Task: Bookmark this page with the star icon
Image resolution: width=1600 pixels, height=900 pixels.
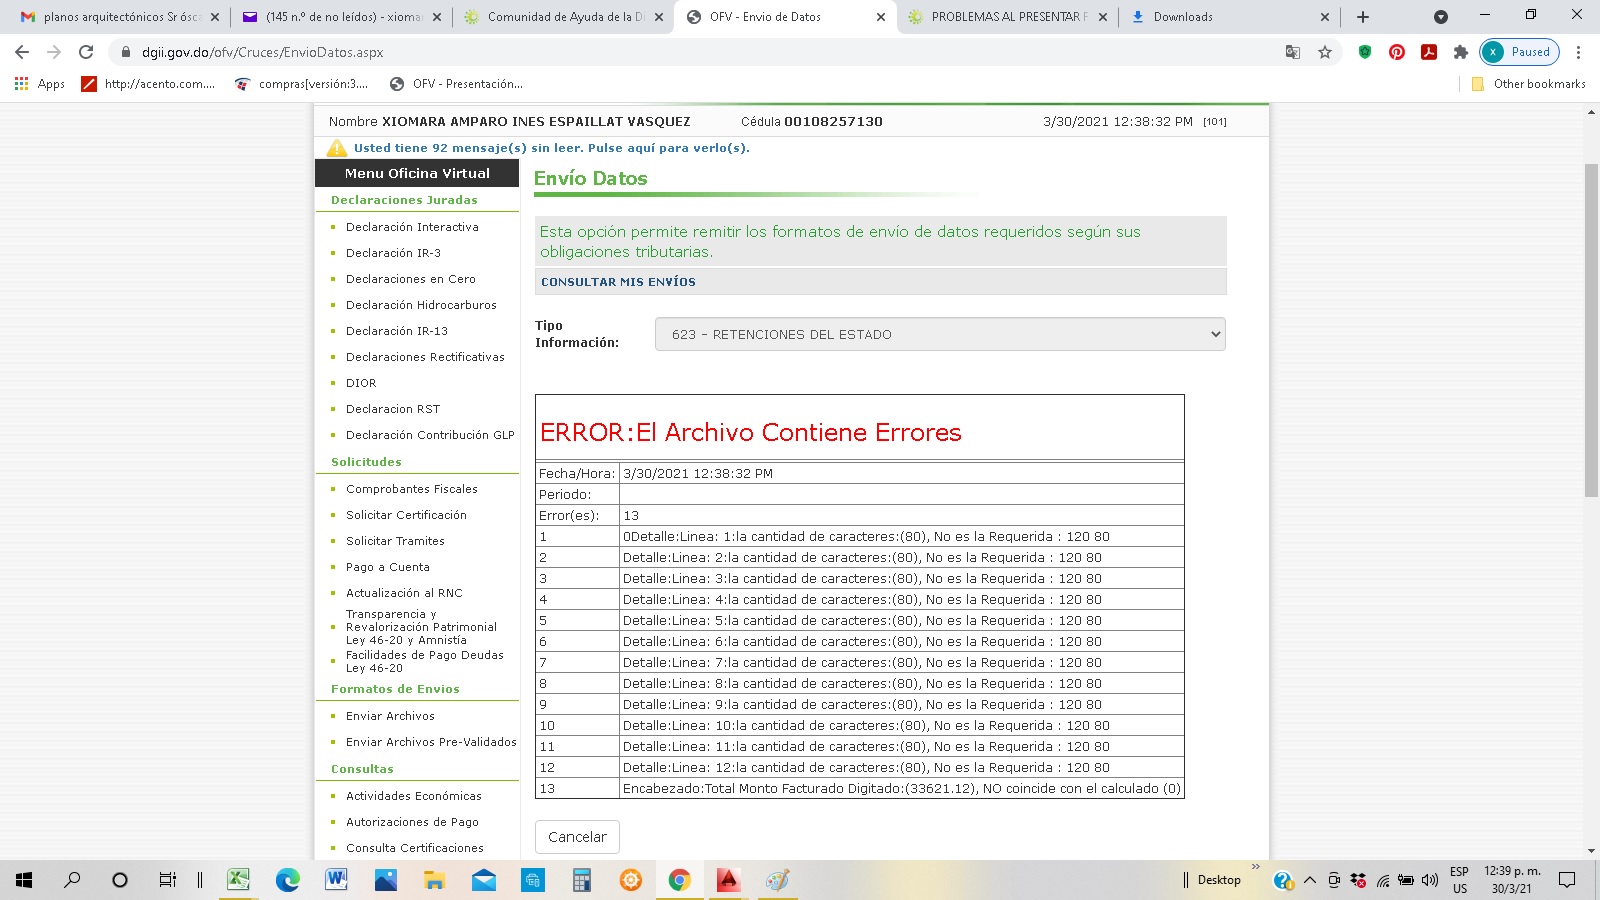Action: click(x=1325, y=52)
